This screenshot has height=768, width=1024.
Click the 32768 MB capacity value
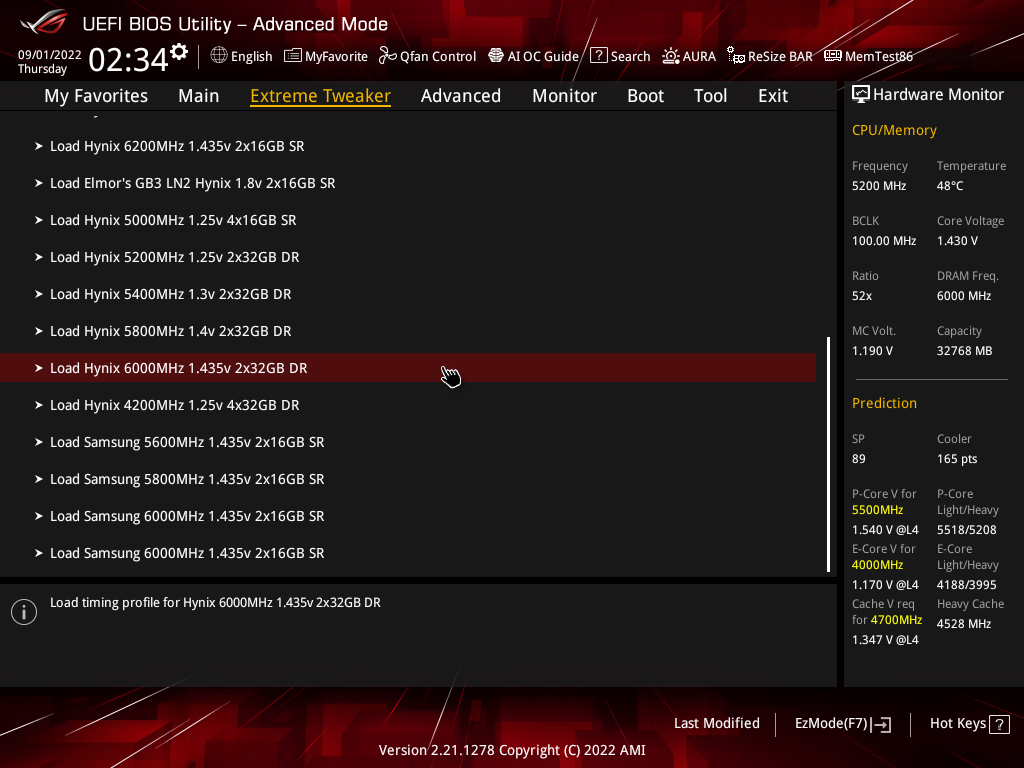click(x=965, y=351)
